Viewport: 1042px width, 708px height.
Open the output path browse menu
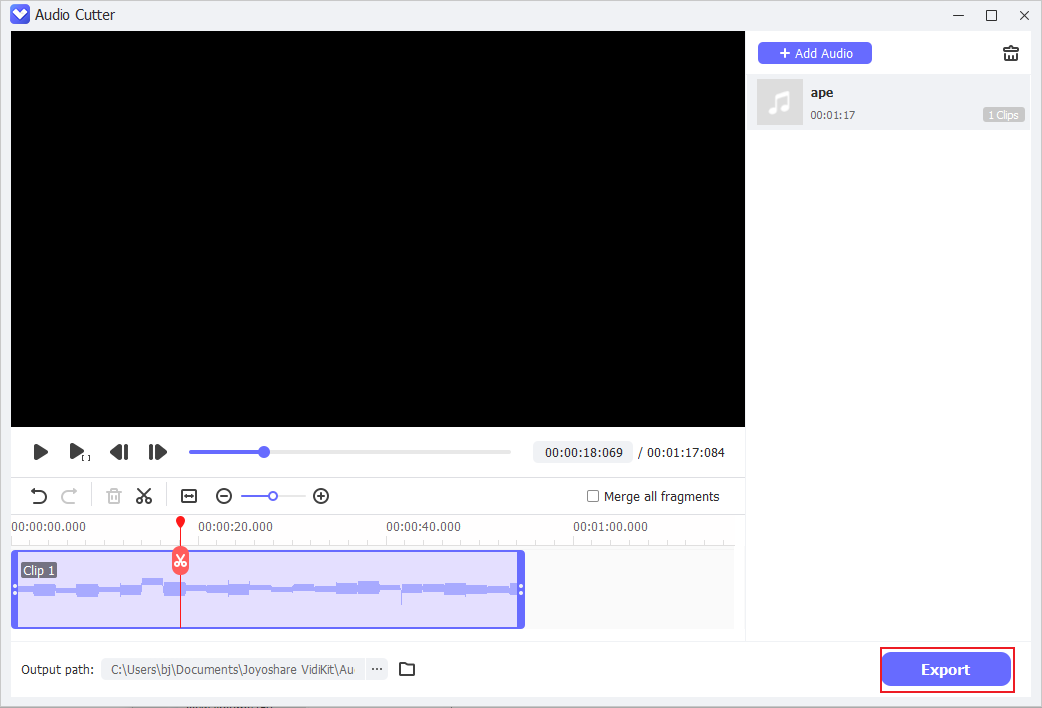click(376, 669)
